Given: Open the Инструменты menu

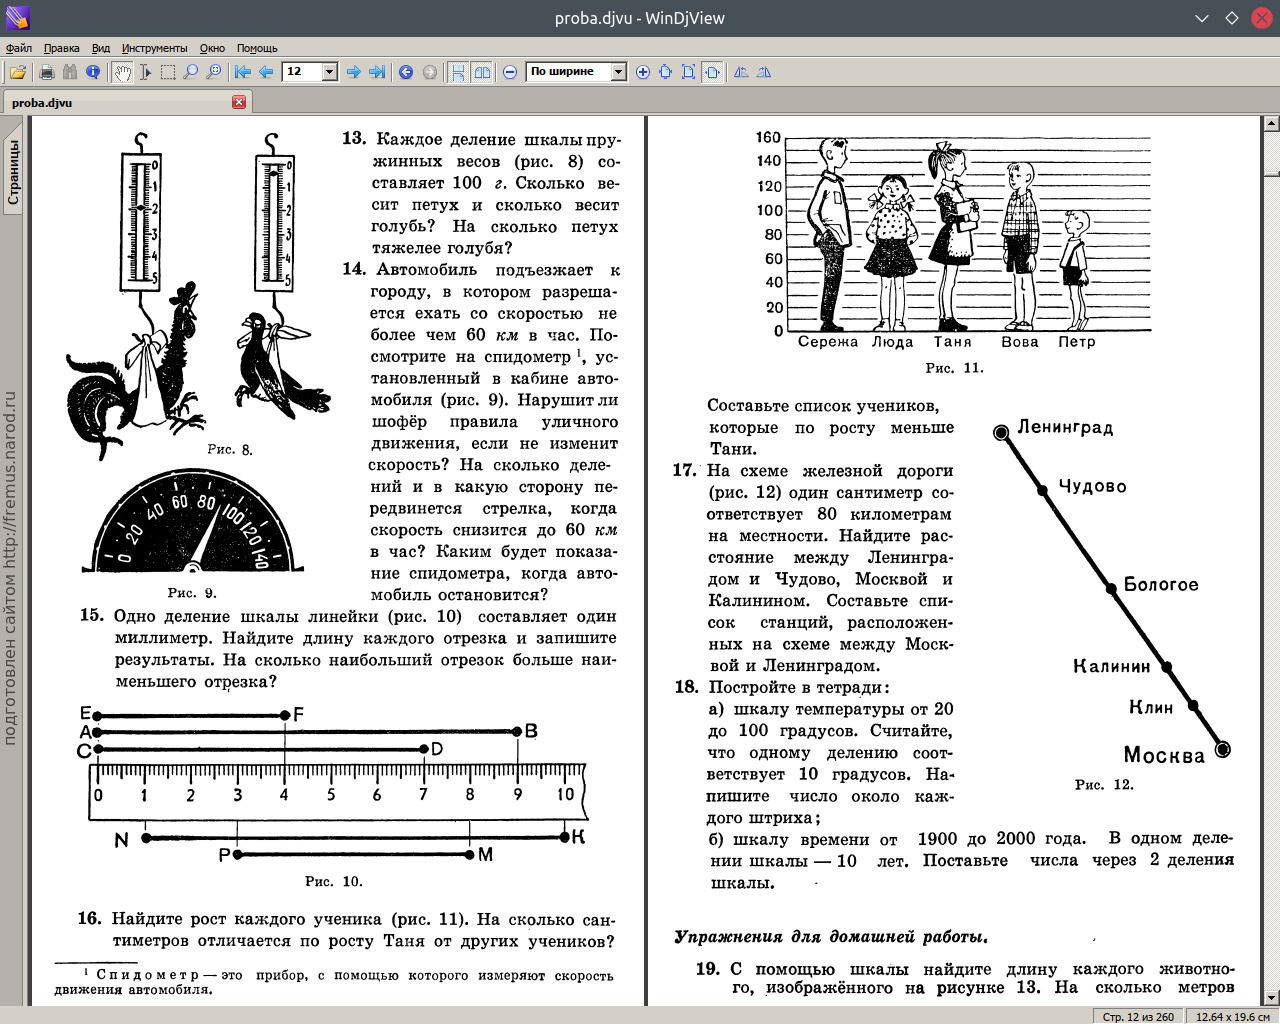Looking at the screenshot, I should pos(154,48).
